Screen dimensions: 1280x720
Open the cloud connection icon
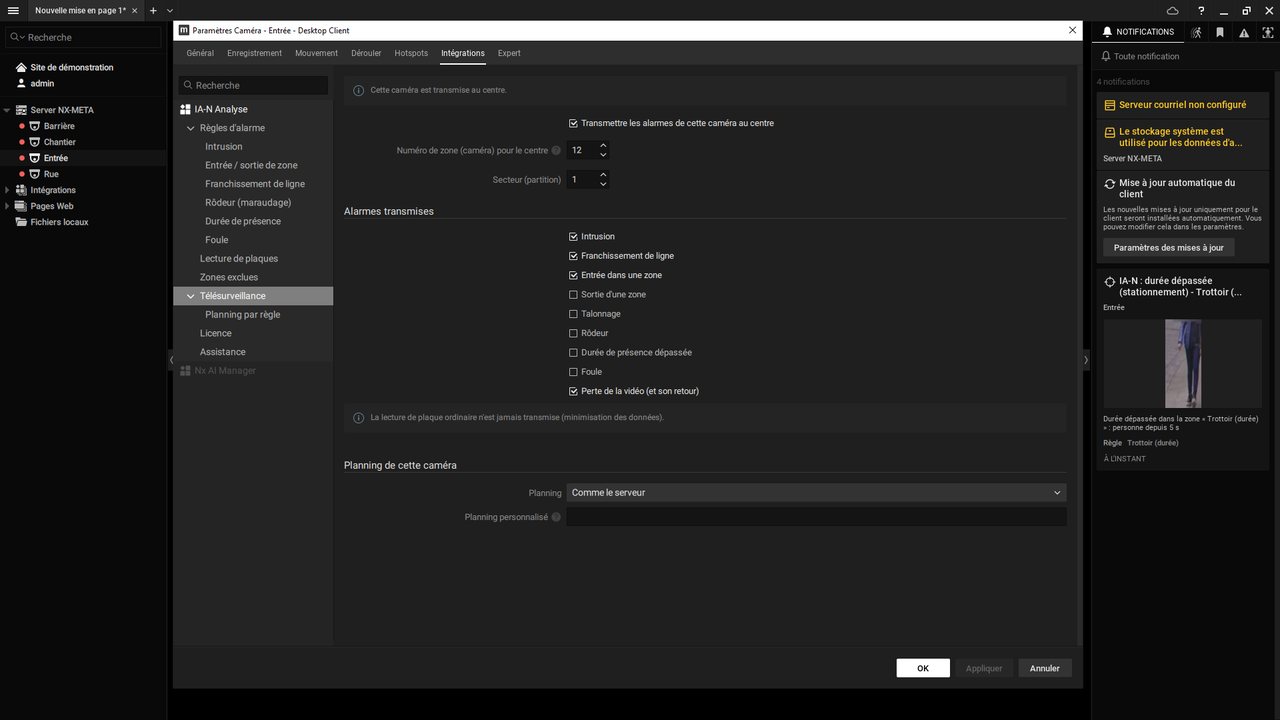click(1173, 10)
